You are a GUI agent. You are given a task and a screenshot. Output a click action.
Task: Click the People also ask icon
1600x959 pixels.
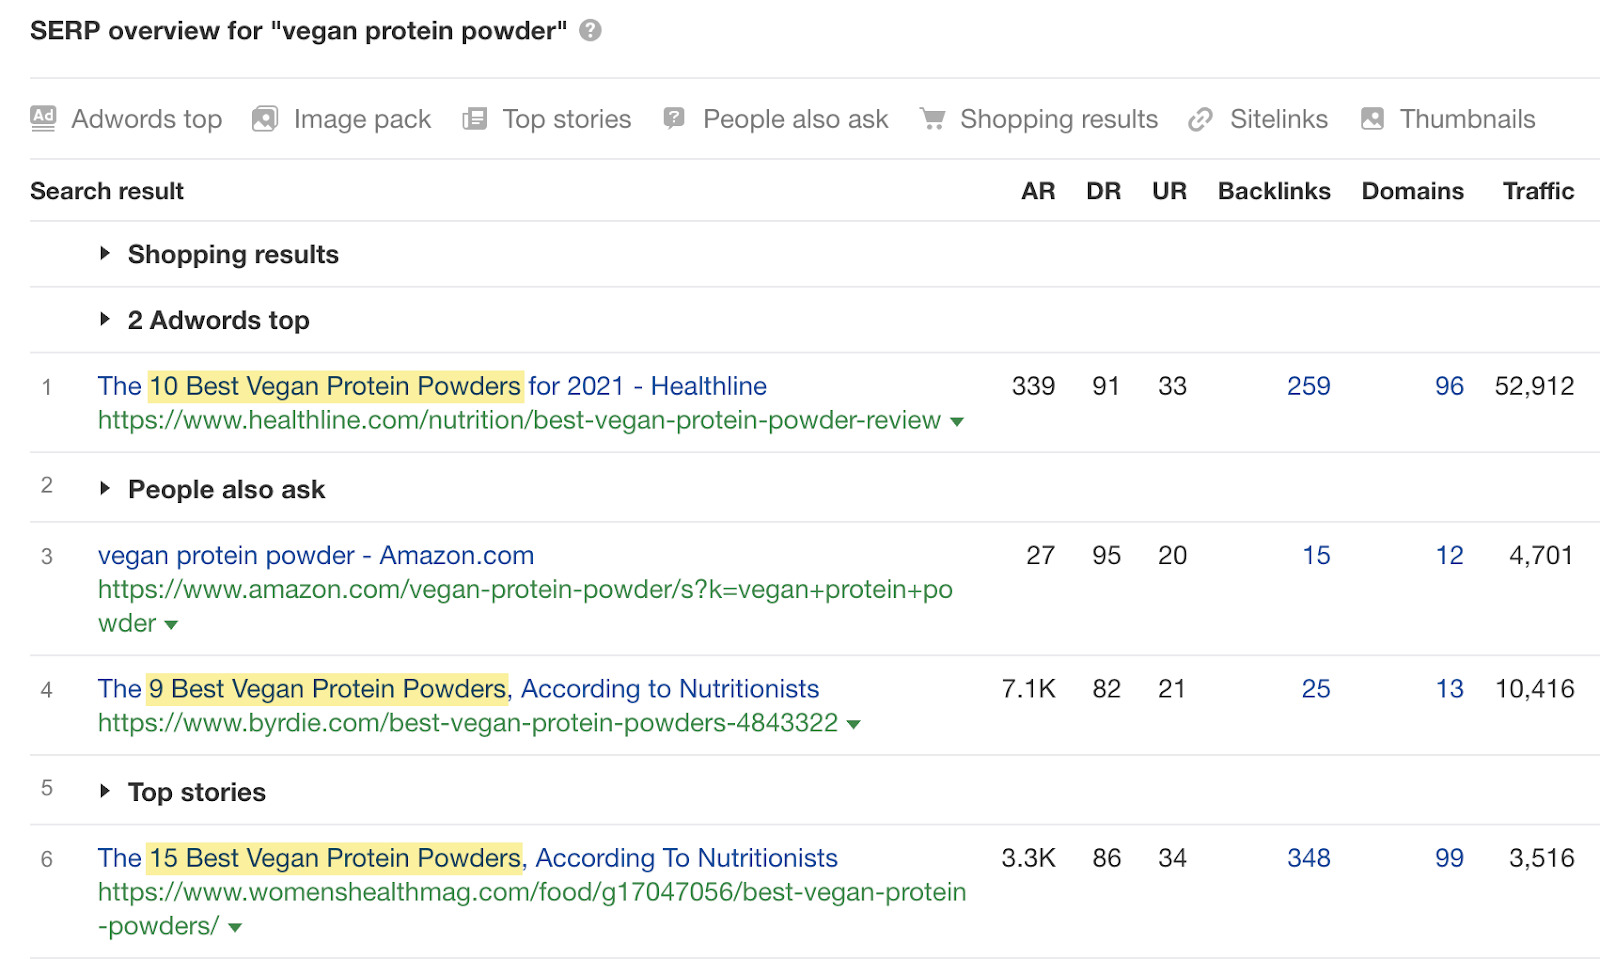click(x=675, y=119)
